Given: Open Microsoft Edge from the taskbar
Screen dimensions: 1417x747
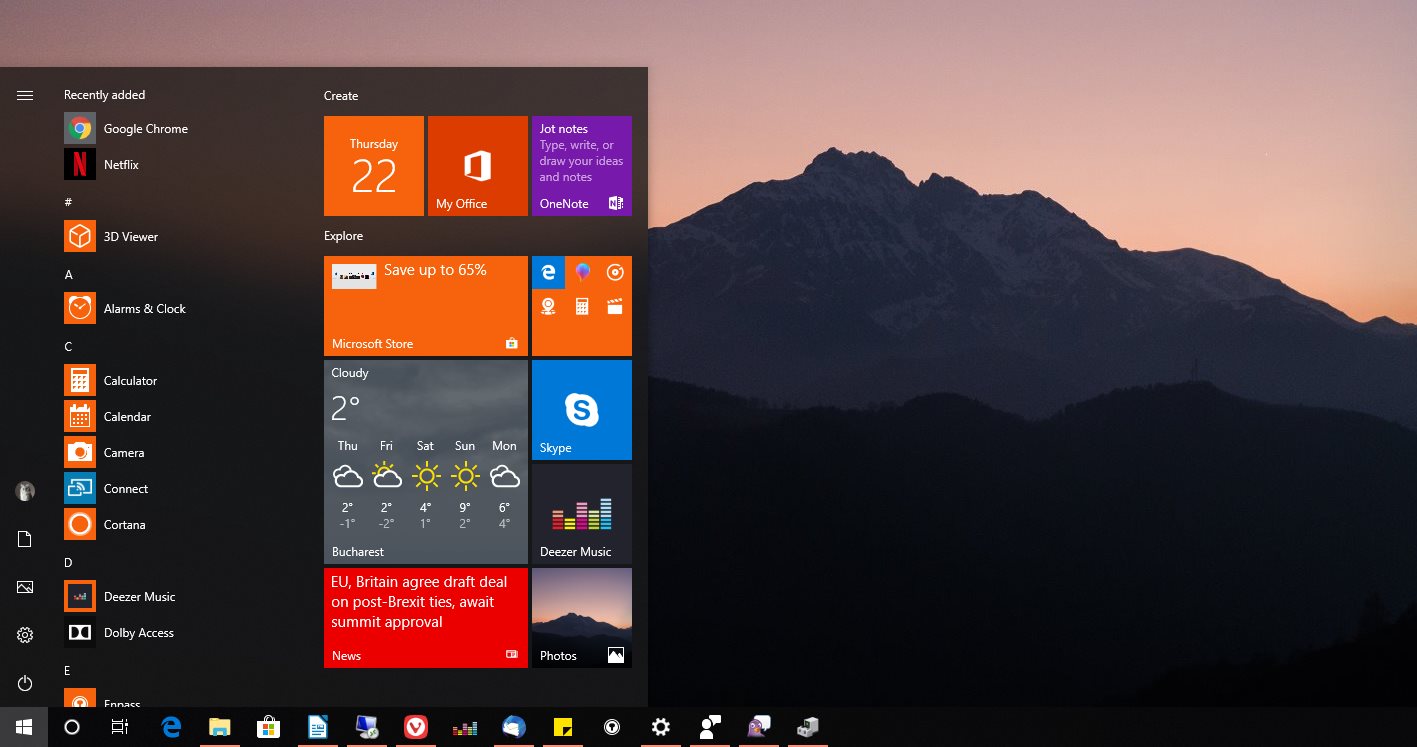Looking at the screenshot, I should (x=171, y=727).
